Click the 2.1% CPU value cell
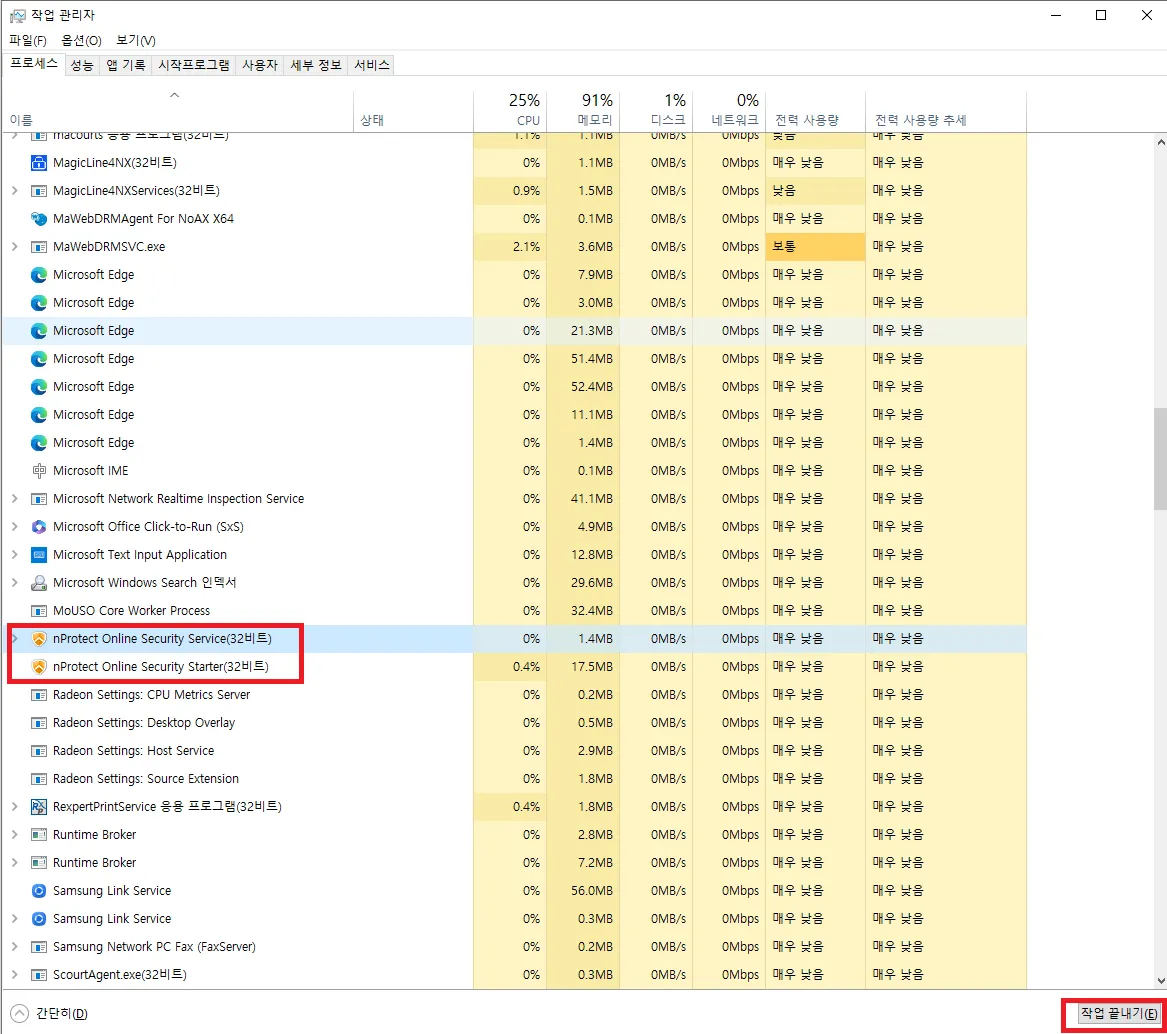This screenshot has height=1034, width=1167. 510,246
